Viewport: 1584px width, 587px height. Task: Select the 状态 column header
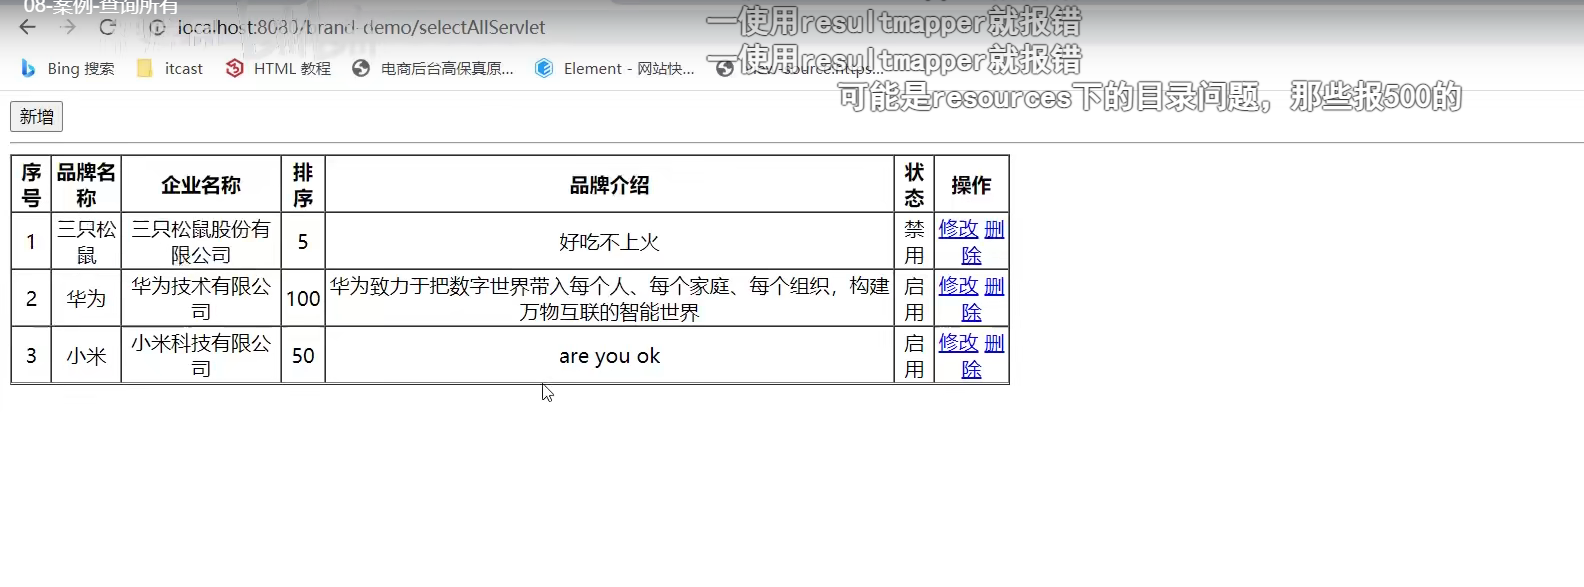pos(914,185)
